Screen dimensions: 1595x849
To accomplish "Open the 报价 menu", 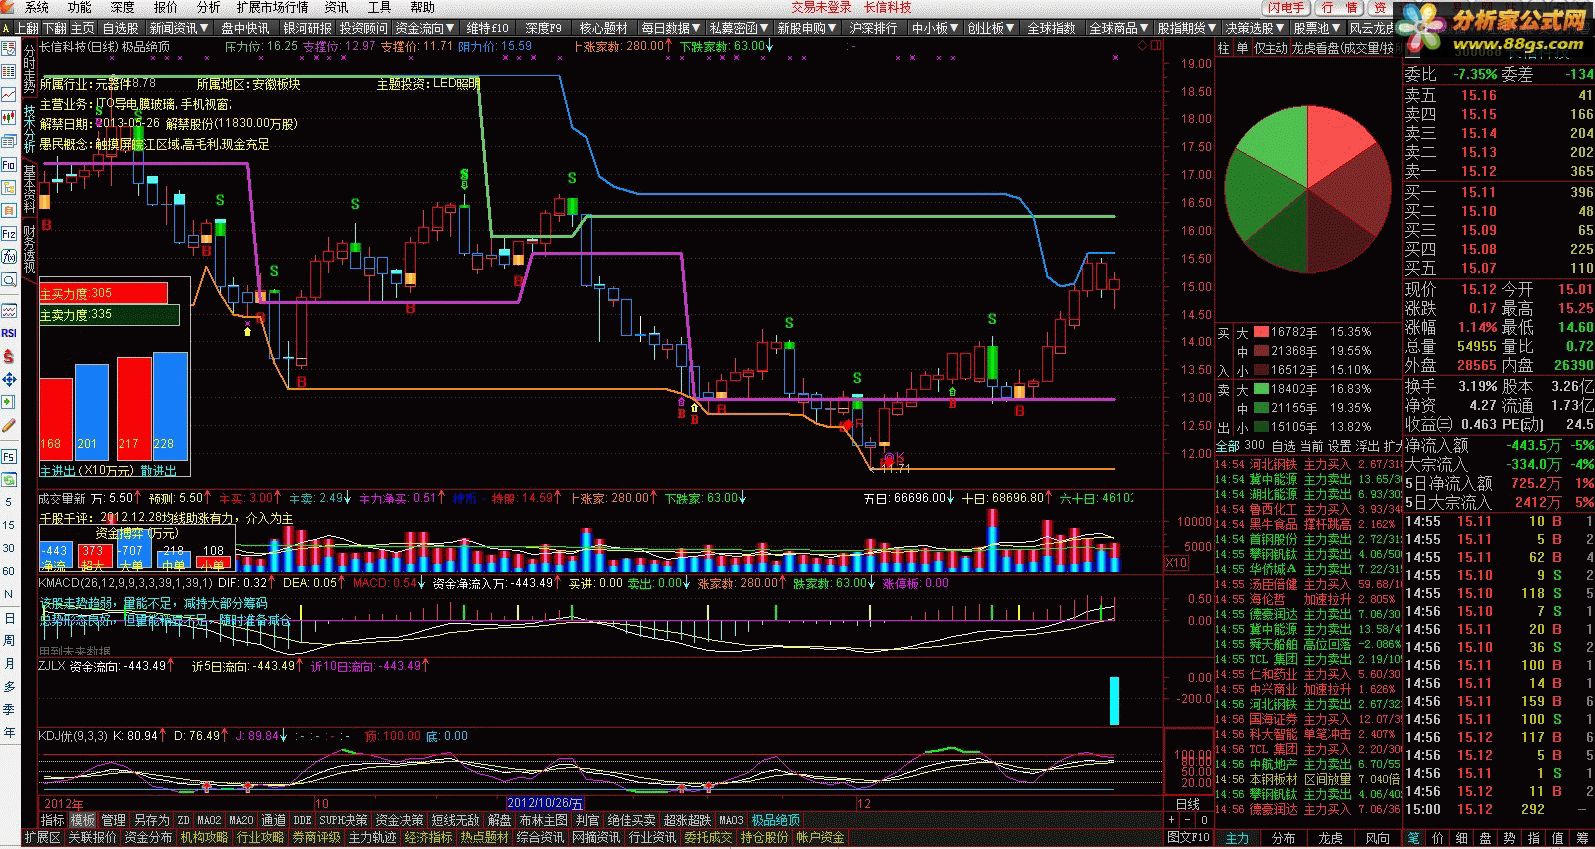I will click(165, 8).
